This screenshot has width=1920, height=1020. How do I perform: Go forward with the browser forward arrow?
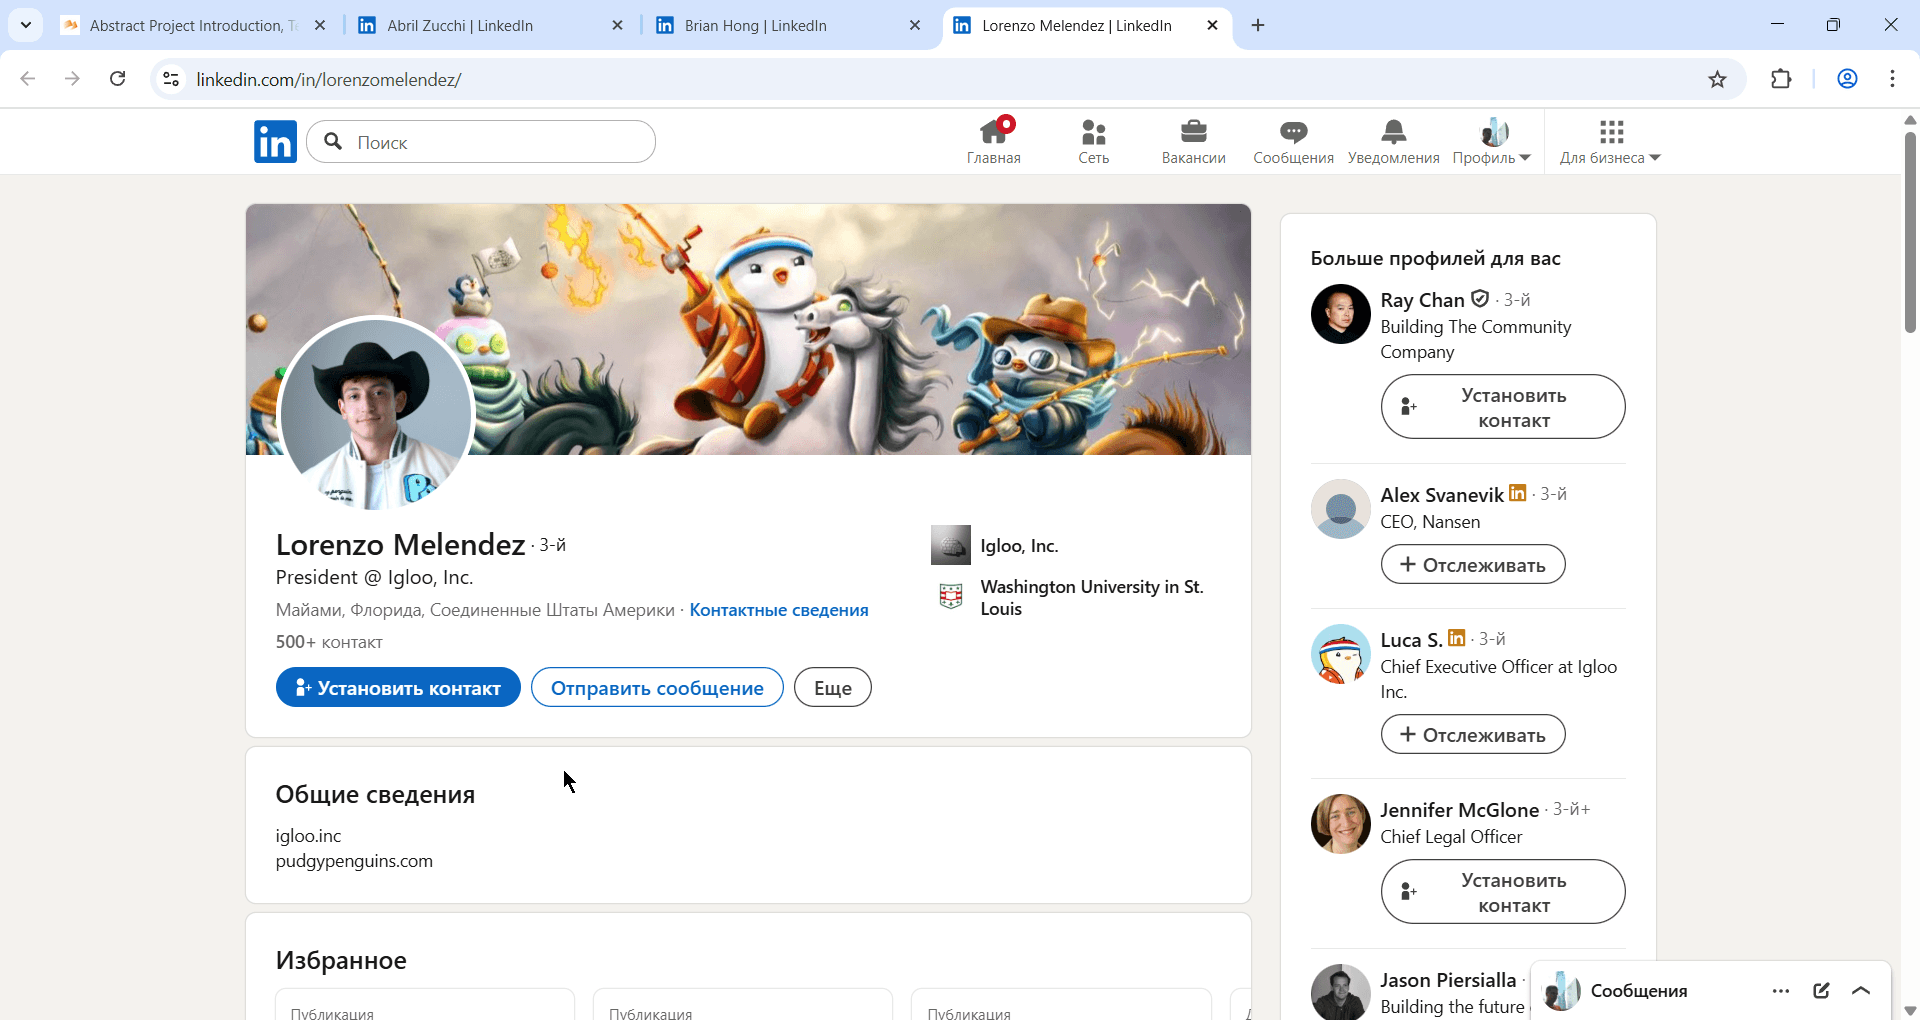(x=72, y=79)
